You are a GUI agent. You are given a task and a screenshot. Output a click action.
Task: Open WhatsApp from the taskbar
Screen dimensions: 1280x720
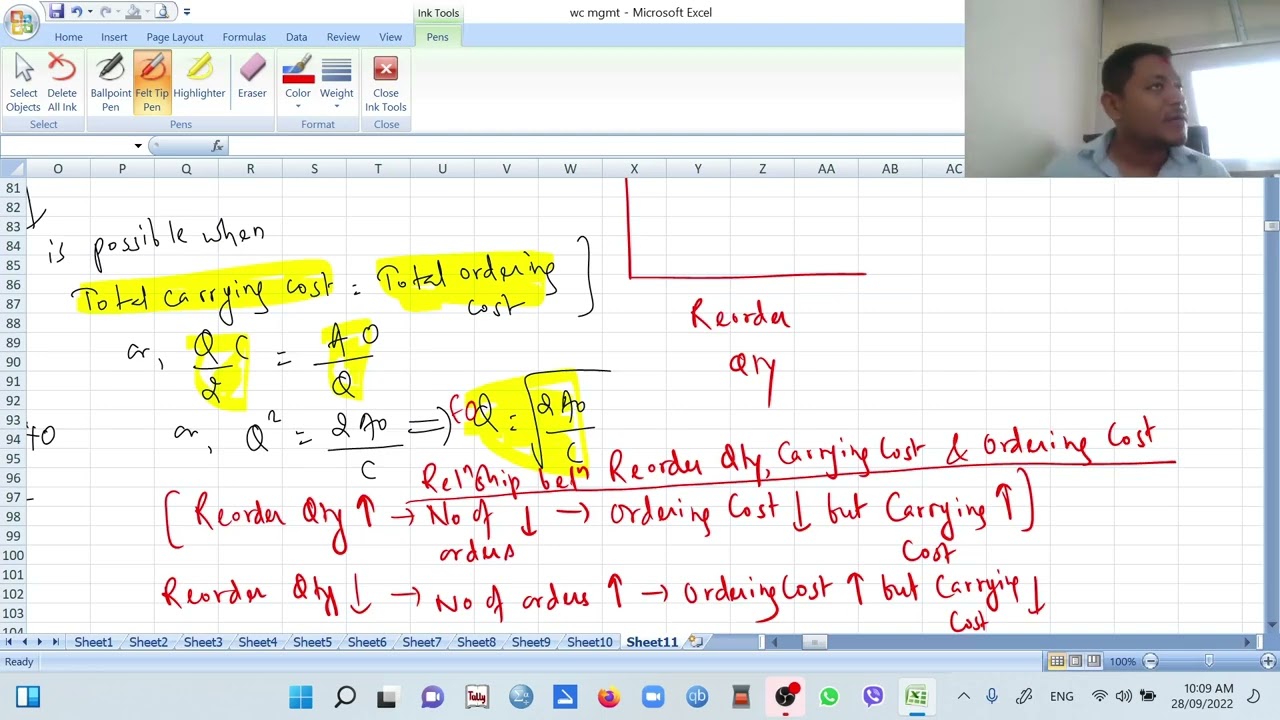[829, 697]
